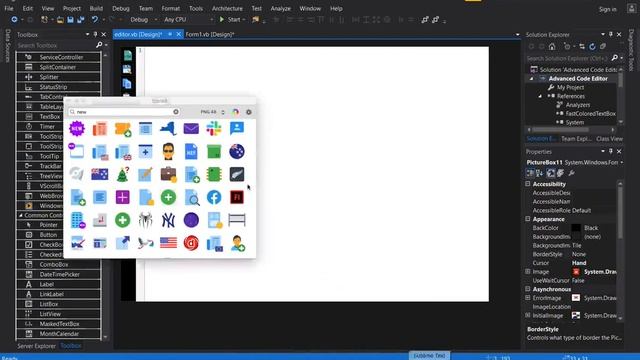
Task: Clear the icon search field with x
Action: click(176, 112)
